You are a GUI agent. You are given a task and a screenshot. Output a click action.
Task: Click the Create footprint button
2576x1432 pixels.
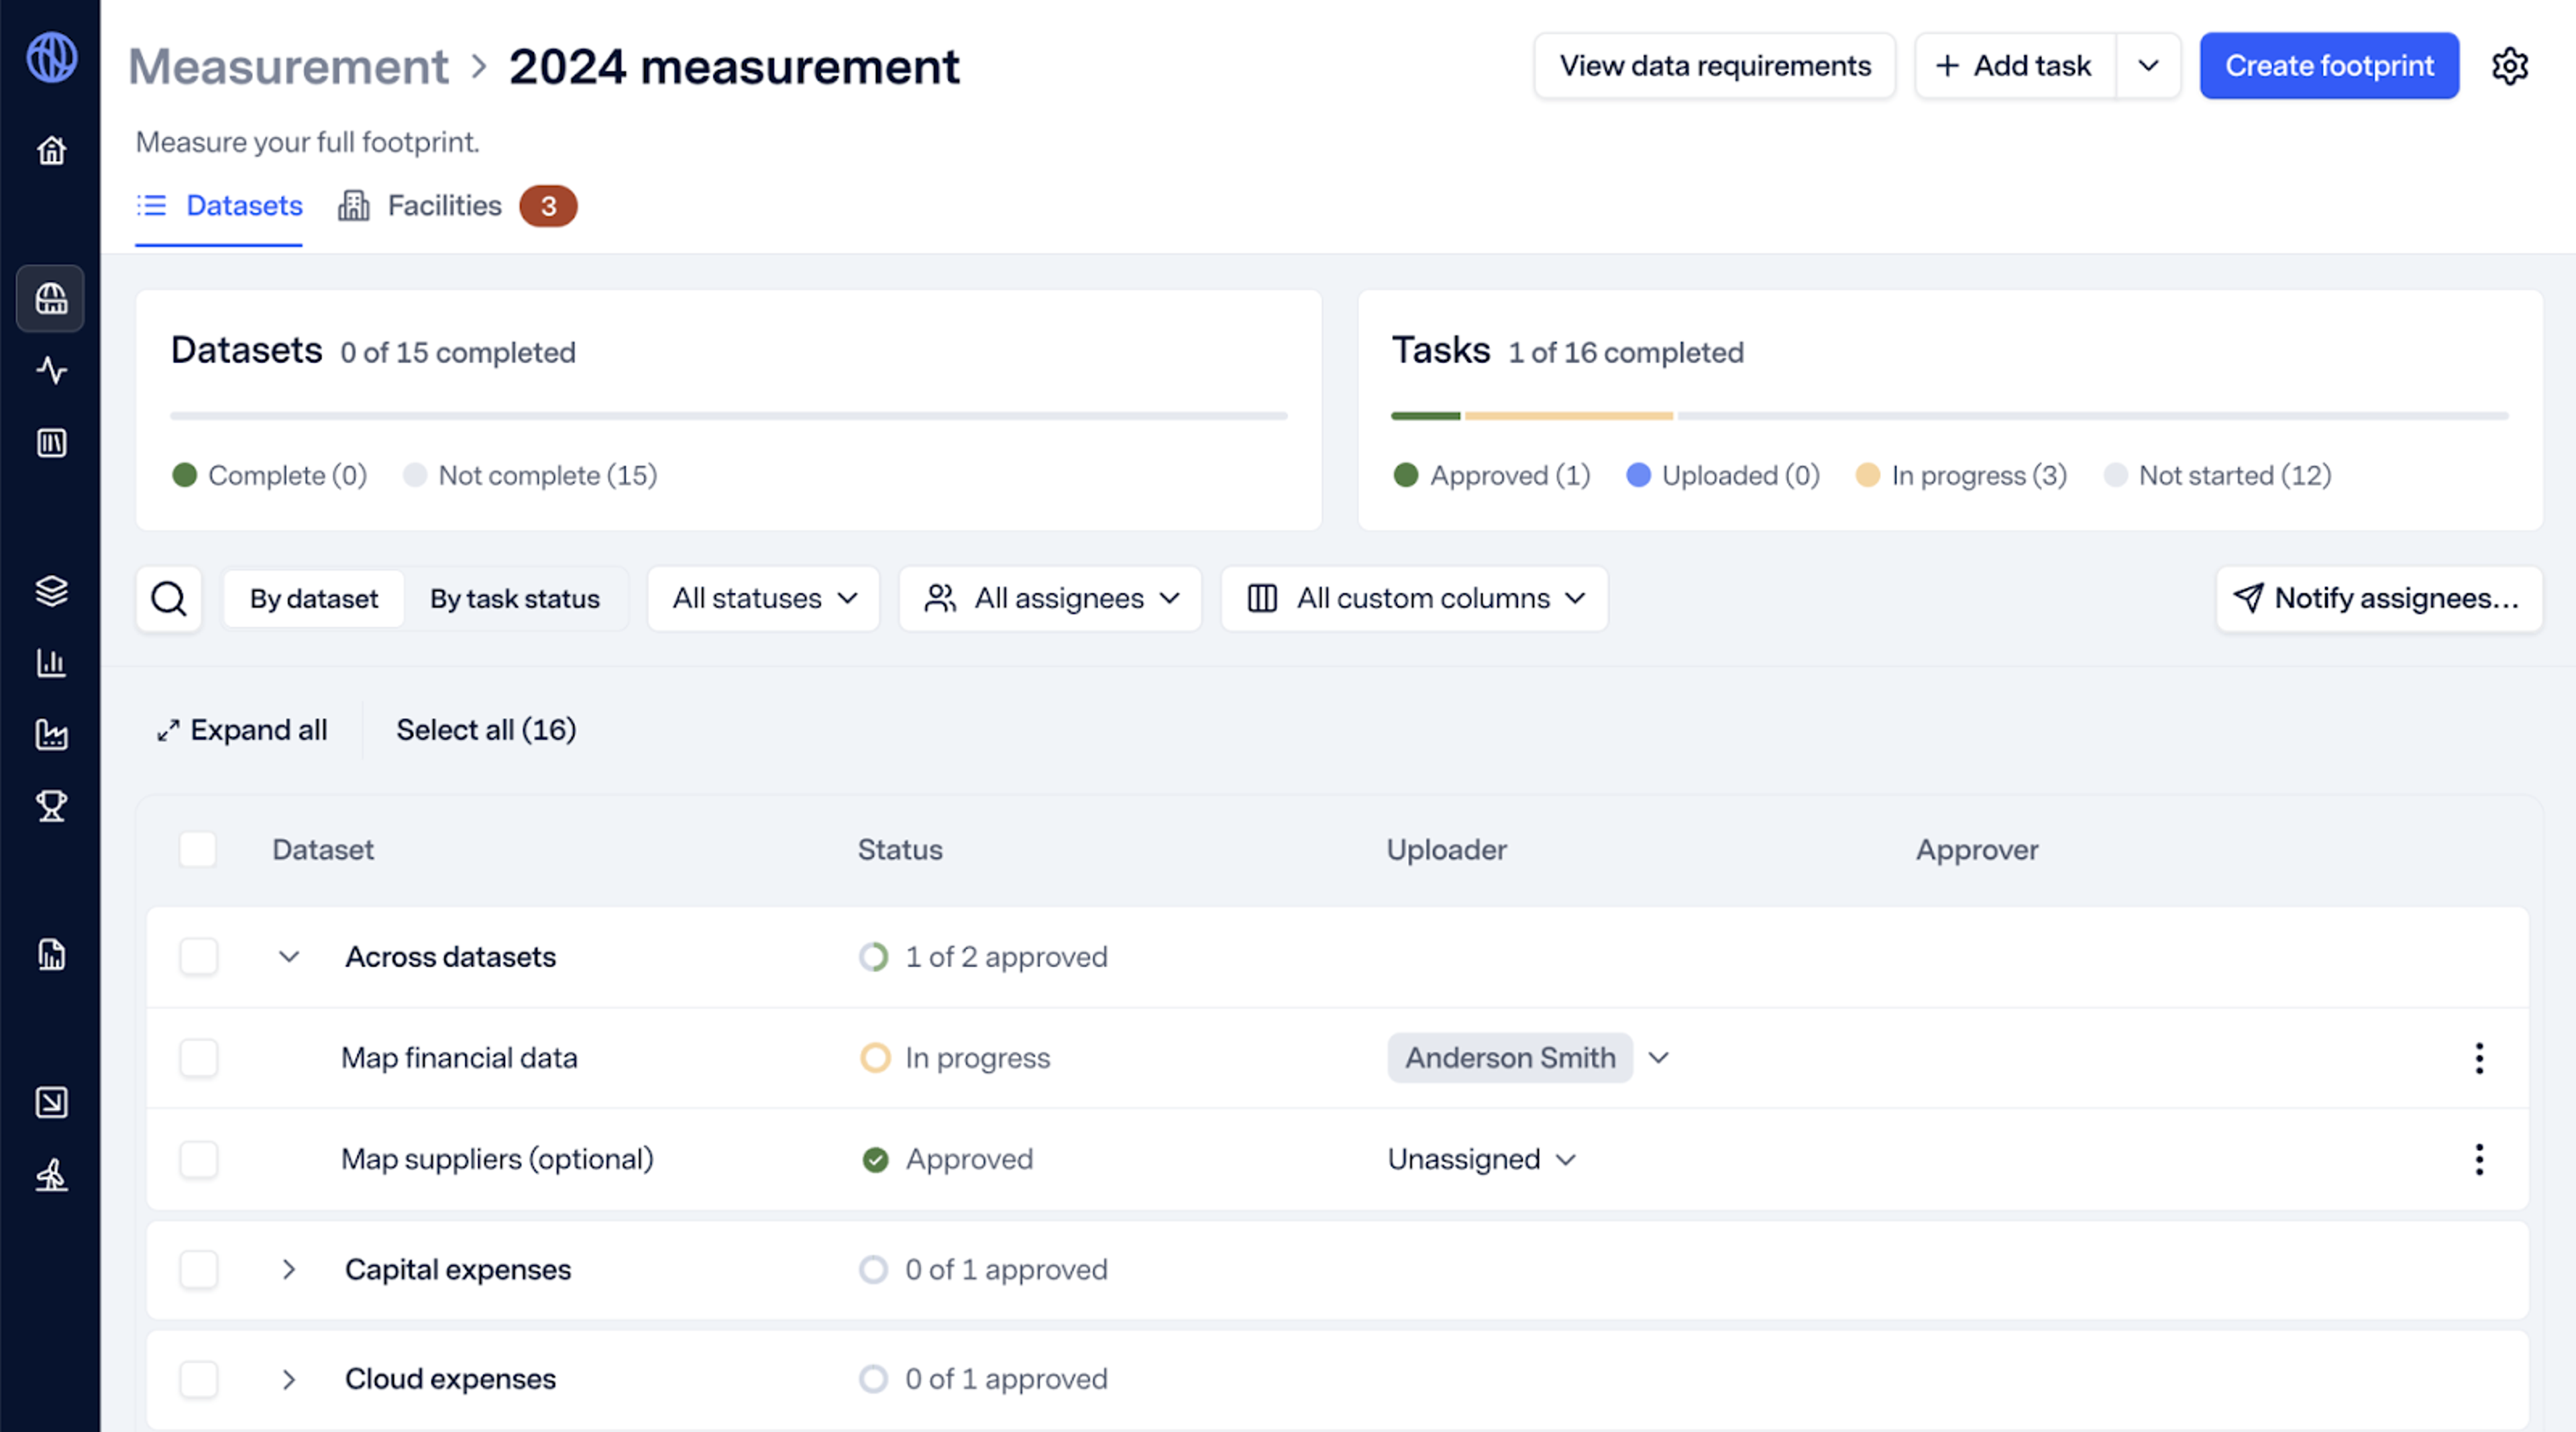click(2328, 66)
